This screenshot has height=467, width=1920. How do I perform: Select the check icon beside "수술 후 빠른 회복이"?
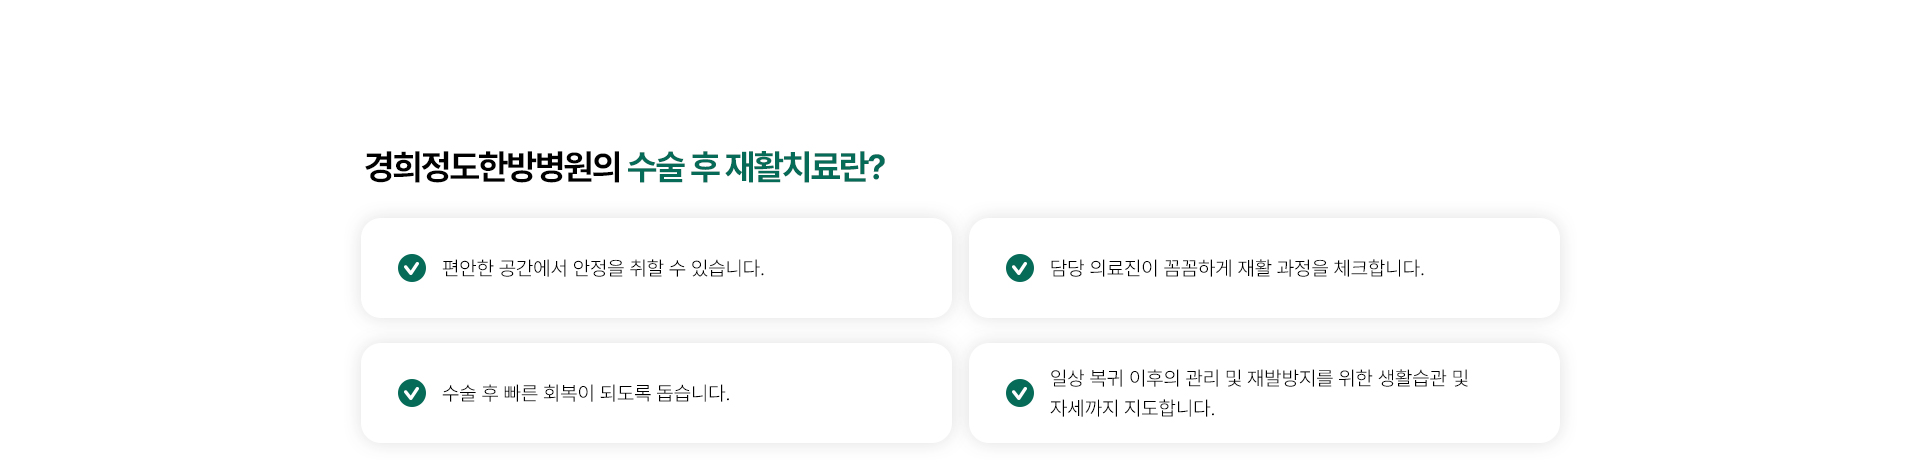[x=412, y=393]
